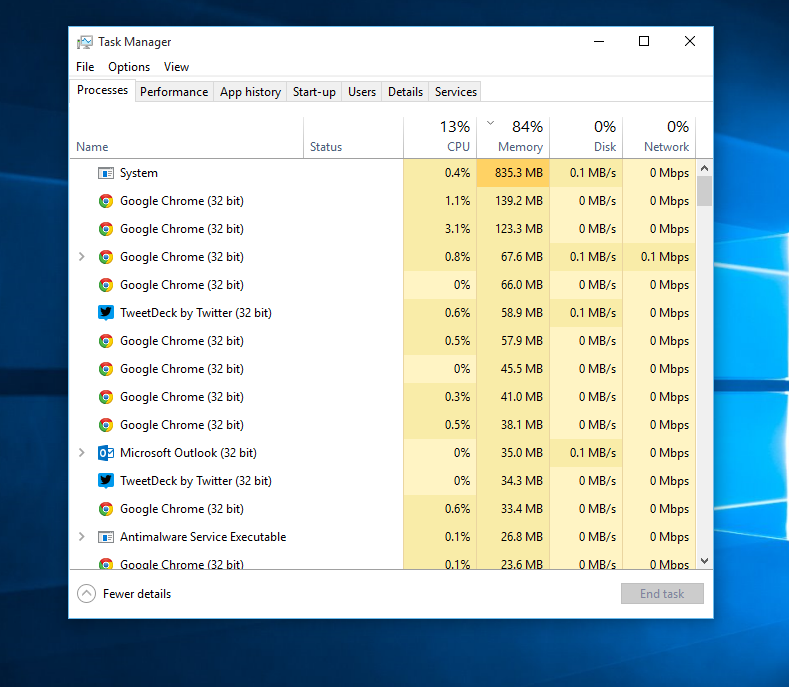Click the 1.1% CPU cell
This screenshot has width=789, height=687.
point(440,201)
